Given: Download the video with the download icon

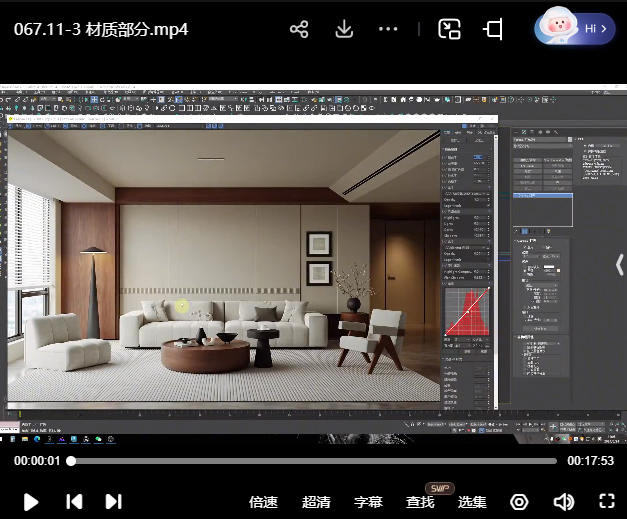Looking at the screenshot, I should [x=344, y=30].
